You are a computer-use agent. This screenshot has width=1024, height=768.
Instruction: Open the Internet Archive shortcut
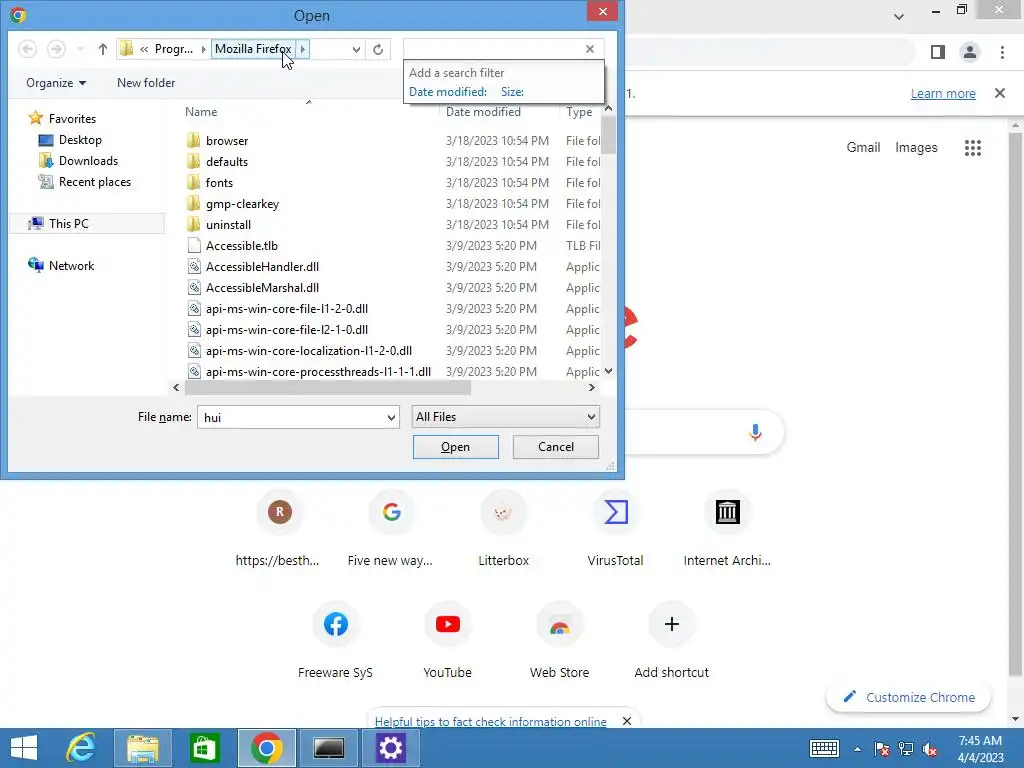pos(727,529)
